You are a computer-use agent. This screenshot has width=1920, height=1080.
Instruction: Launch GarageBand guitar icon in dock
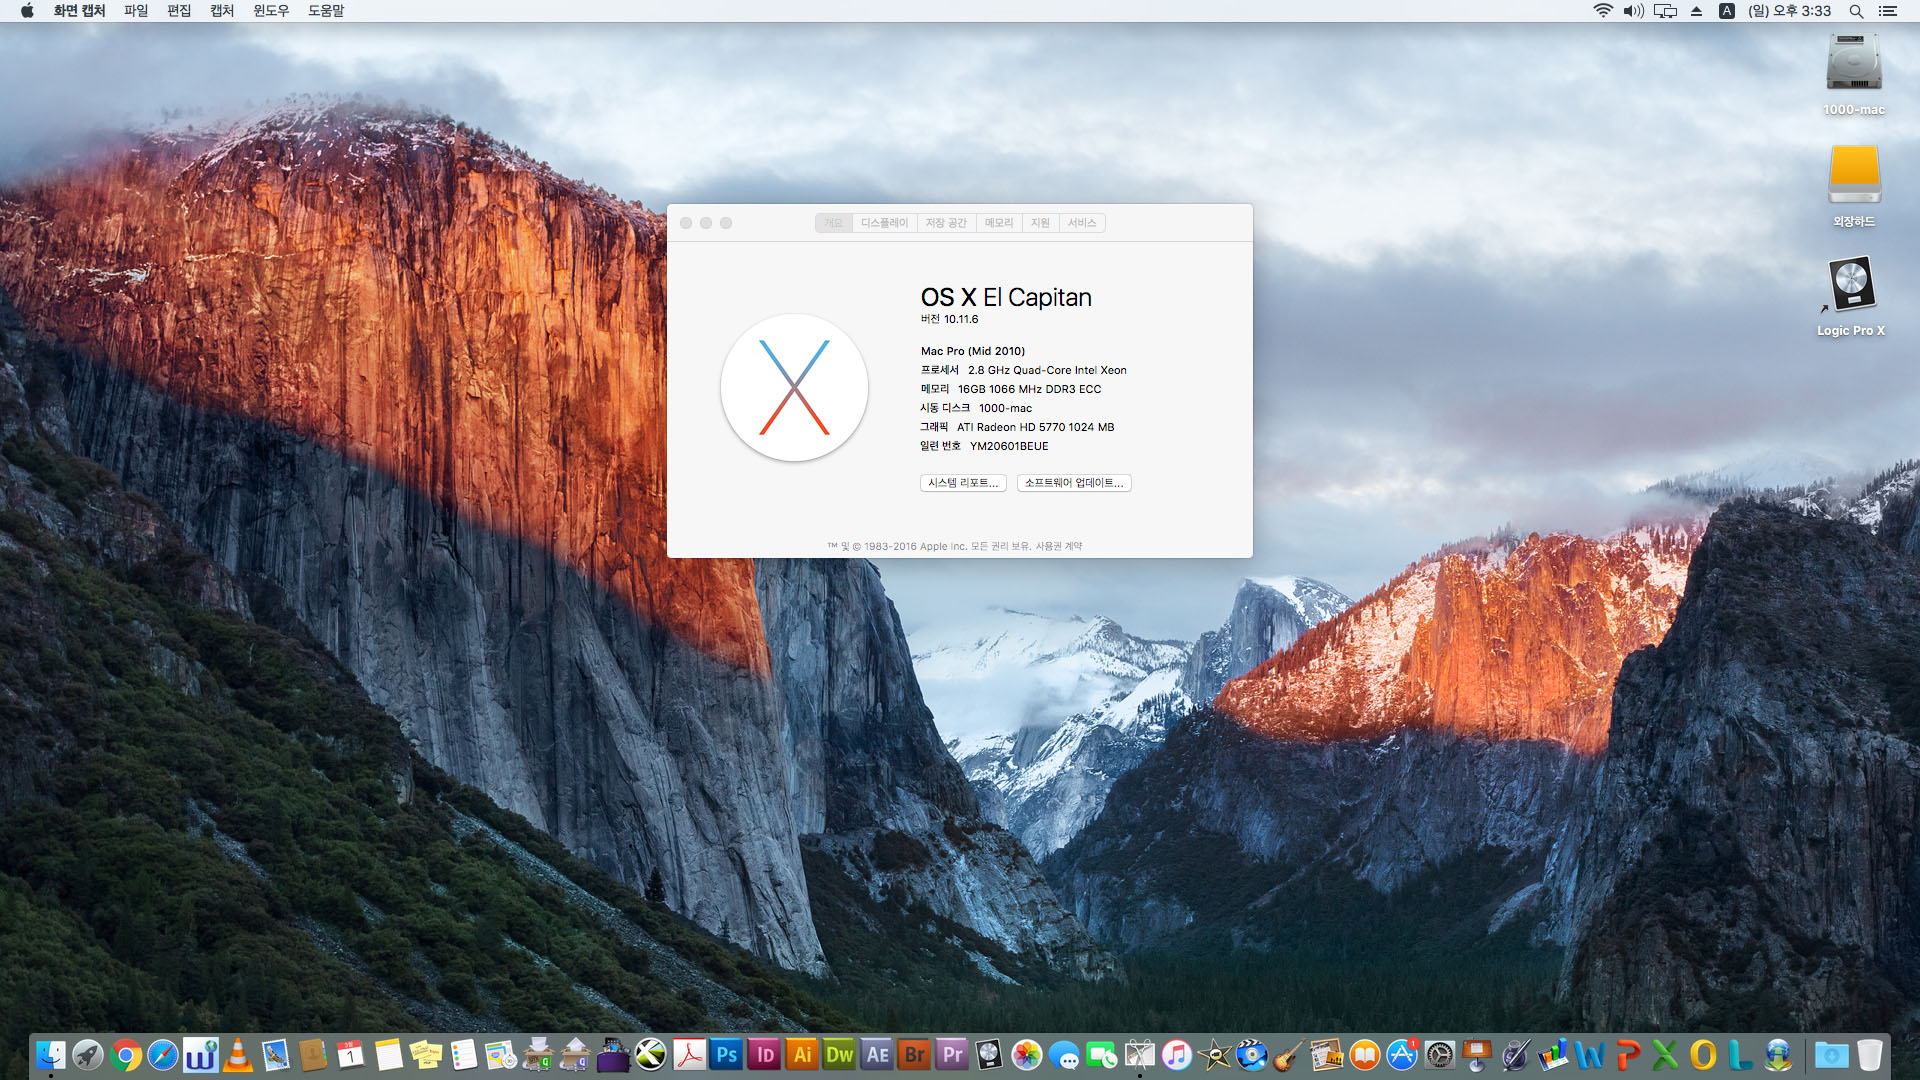(1288, 1055)
